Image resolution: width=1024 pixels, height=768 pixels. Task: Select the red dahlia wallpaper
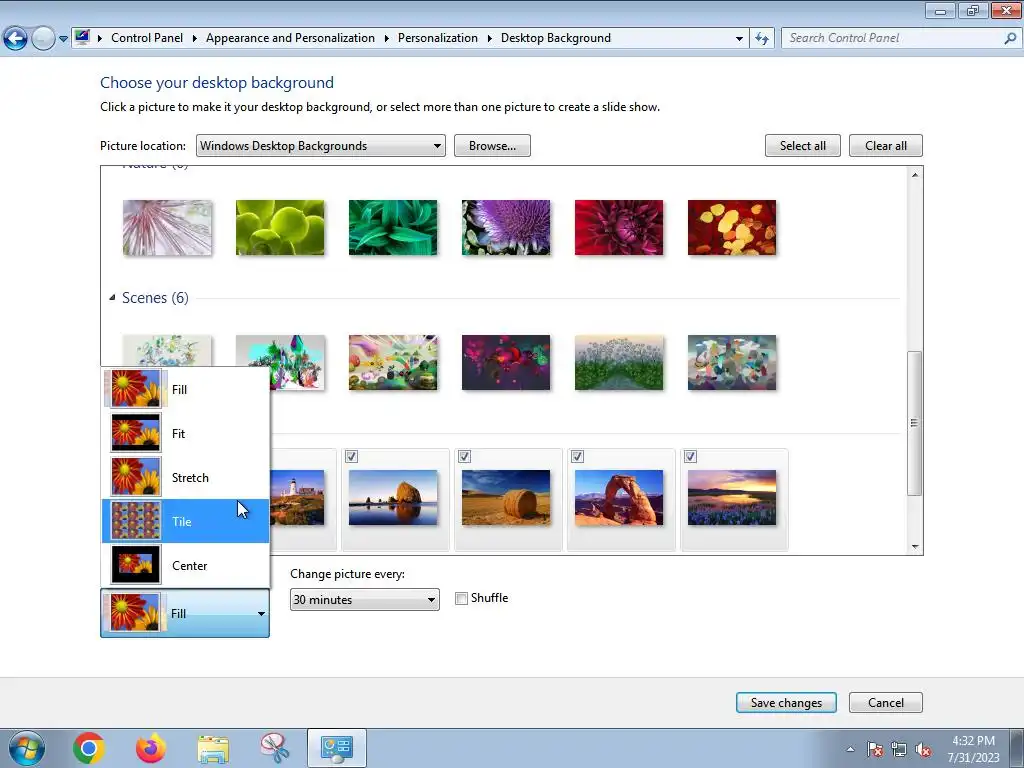619,227
